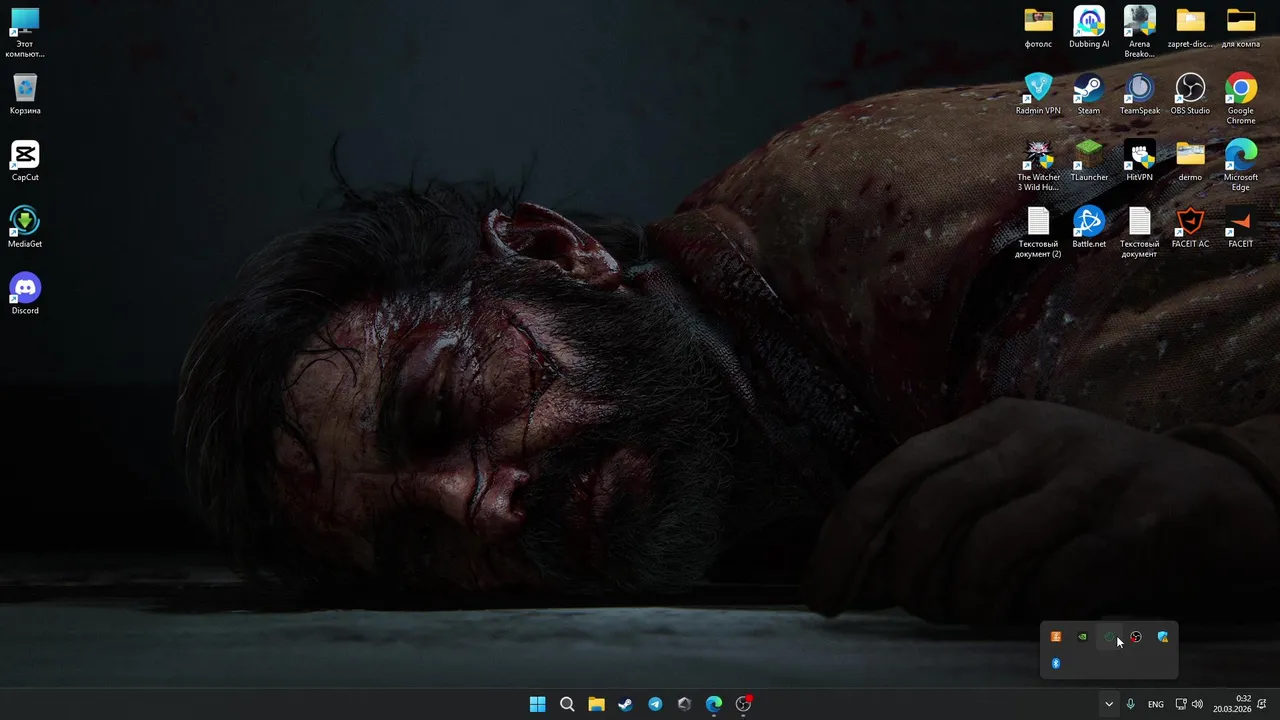This screenshot has width=1280, height=720.
Task: Select the Steam desktop shortcut
Action: pyautogui.click(x=1089, y=94)
